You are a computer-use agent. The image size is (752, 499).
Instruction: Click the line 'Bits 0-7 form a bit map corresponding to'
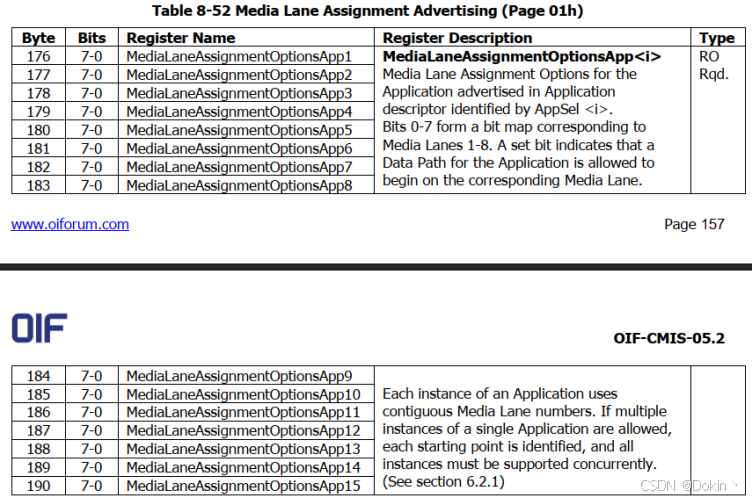click(514, 127)
